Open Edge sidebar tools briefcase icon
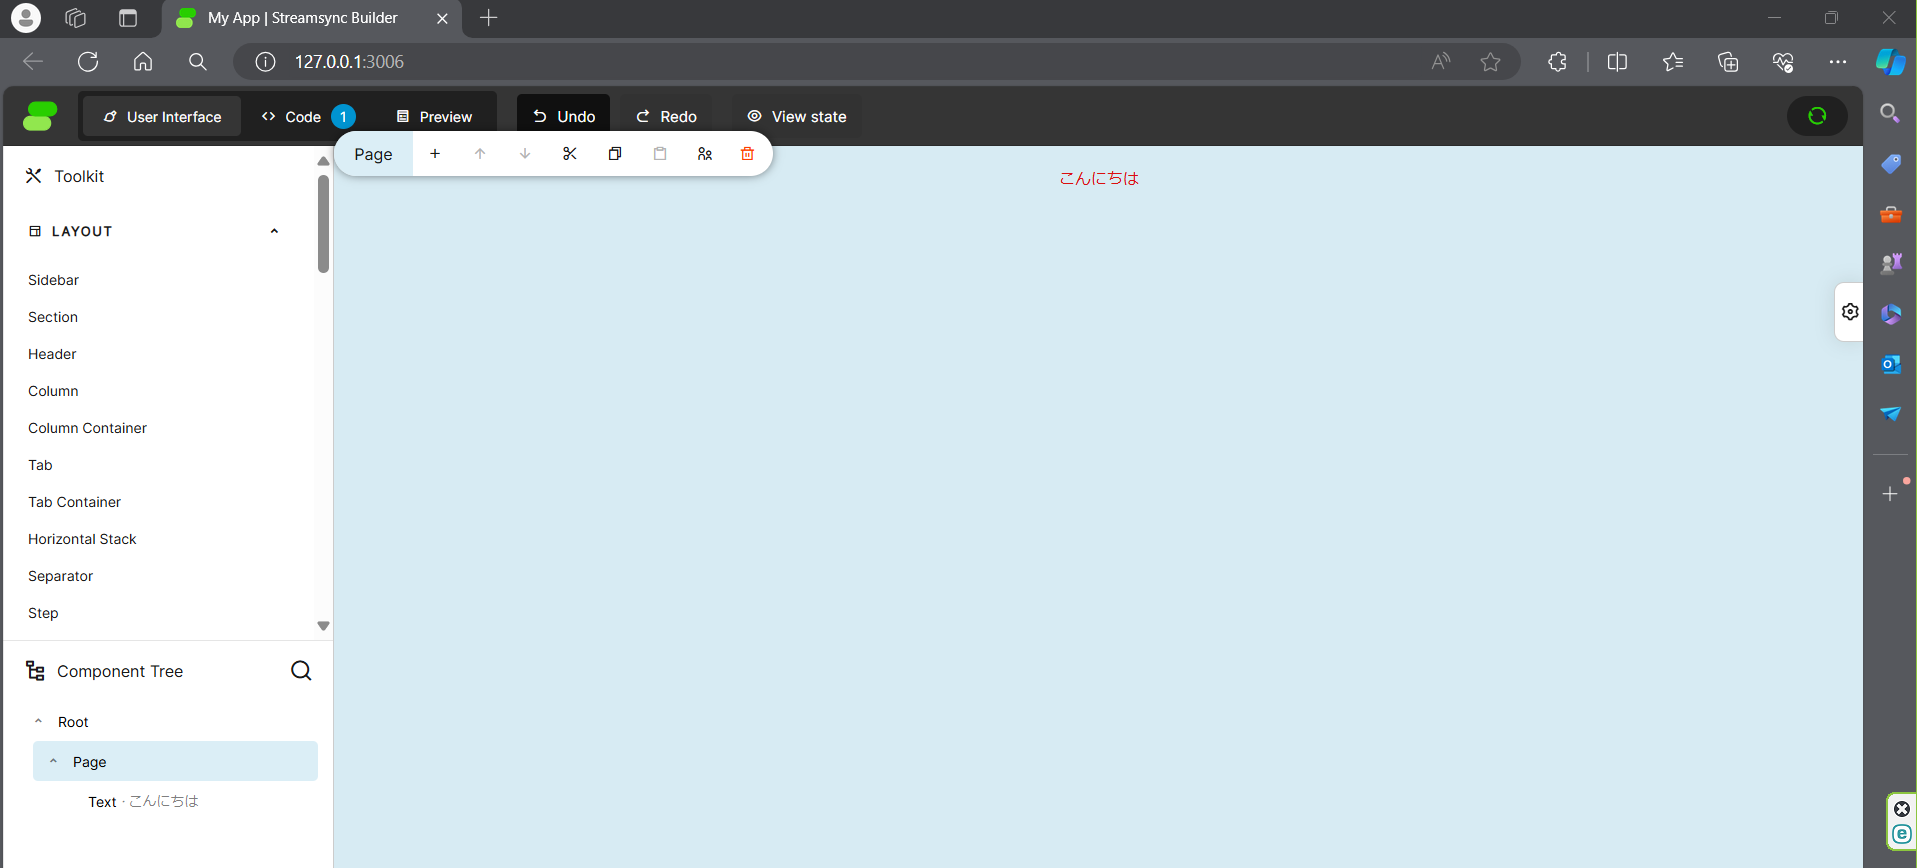The width and height of the screenshot is (1917, 868). (x=1890, y=214)
